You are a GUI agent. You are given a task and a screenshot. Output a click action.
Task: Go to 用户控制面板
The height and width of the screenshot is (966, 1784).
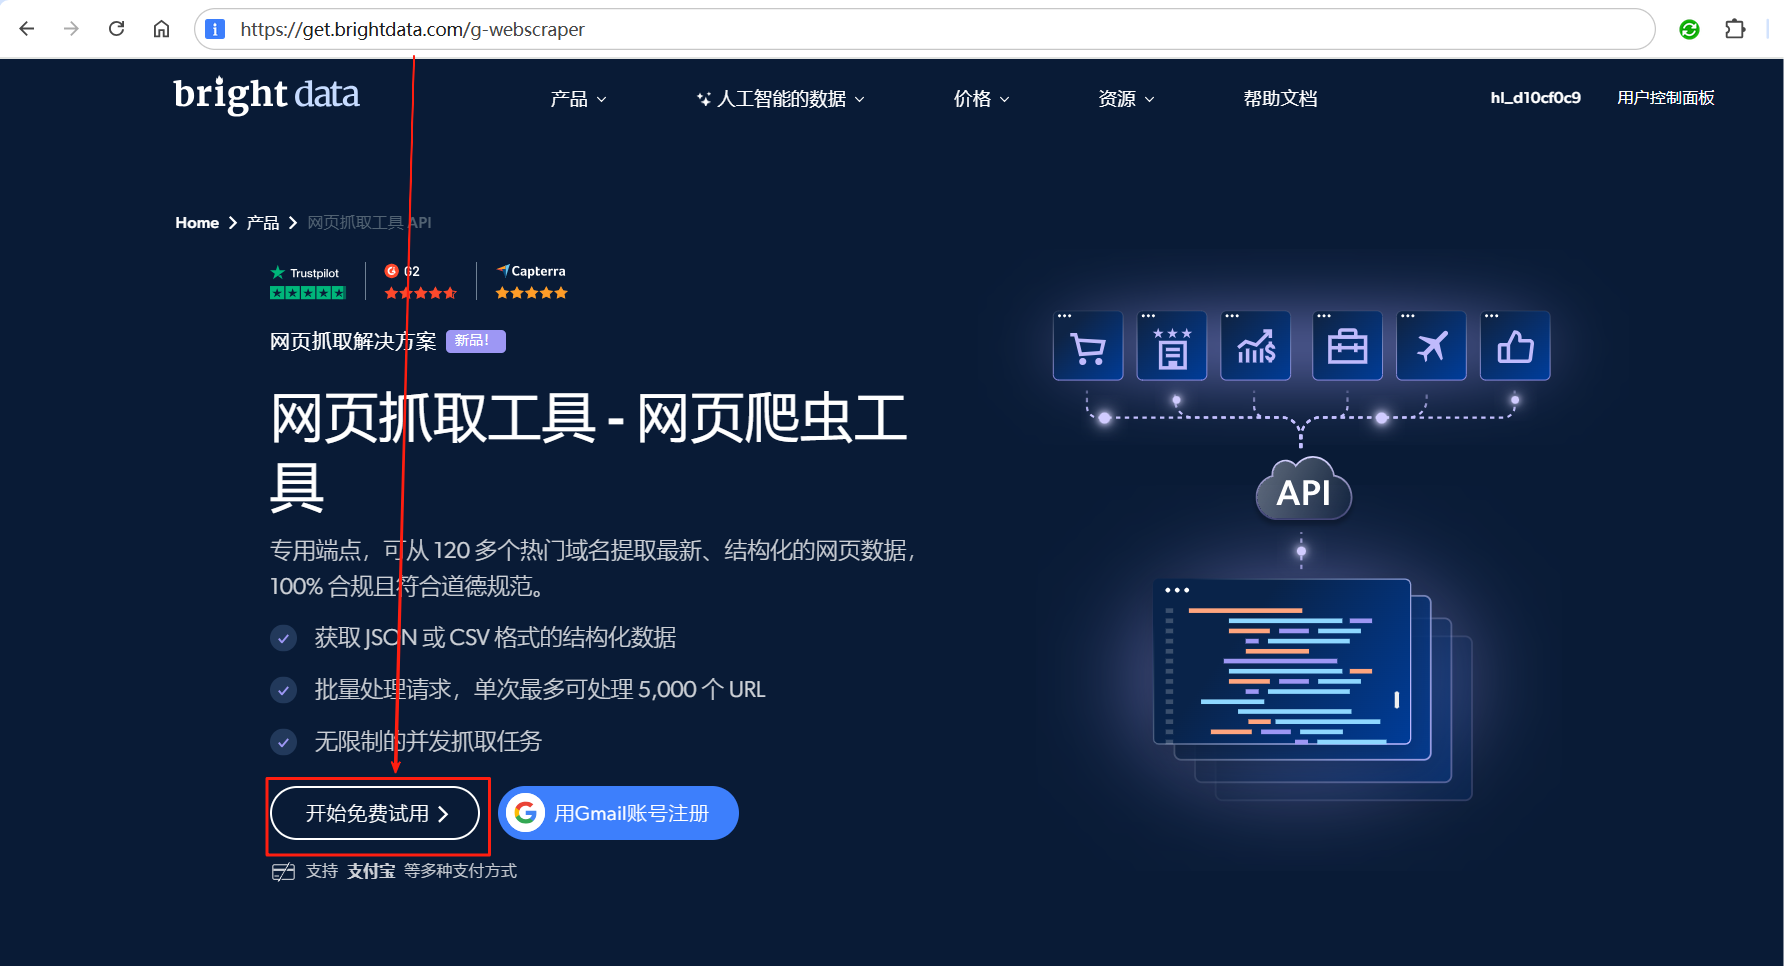pos(1665,98)
